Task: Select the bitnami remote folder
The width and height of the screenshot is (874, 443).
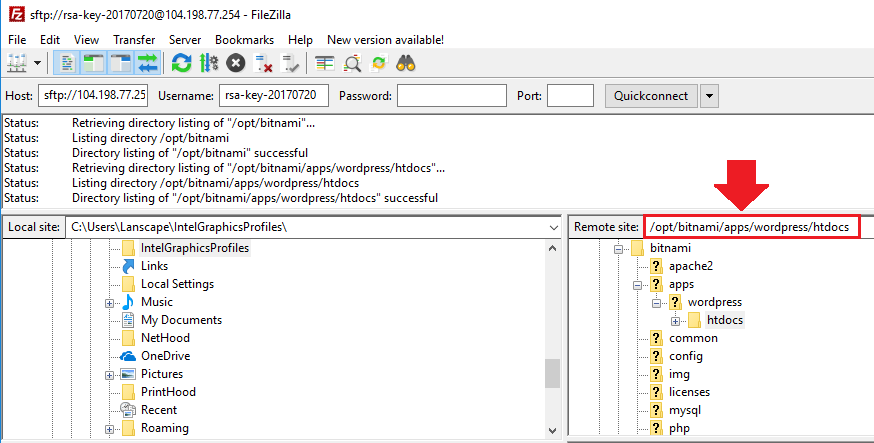Action: pyautogui.click(x=670, y=247)
